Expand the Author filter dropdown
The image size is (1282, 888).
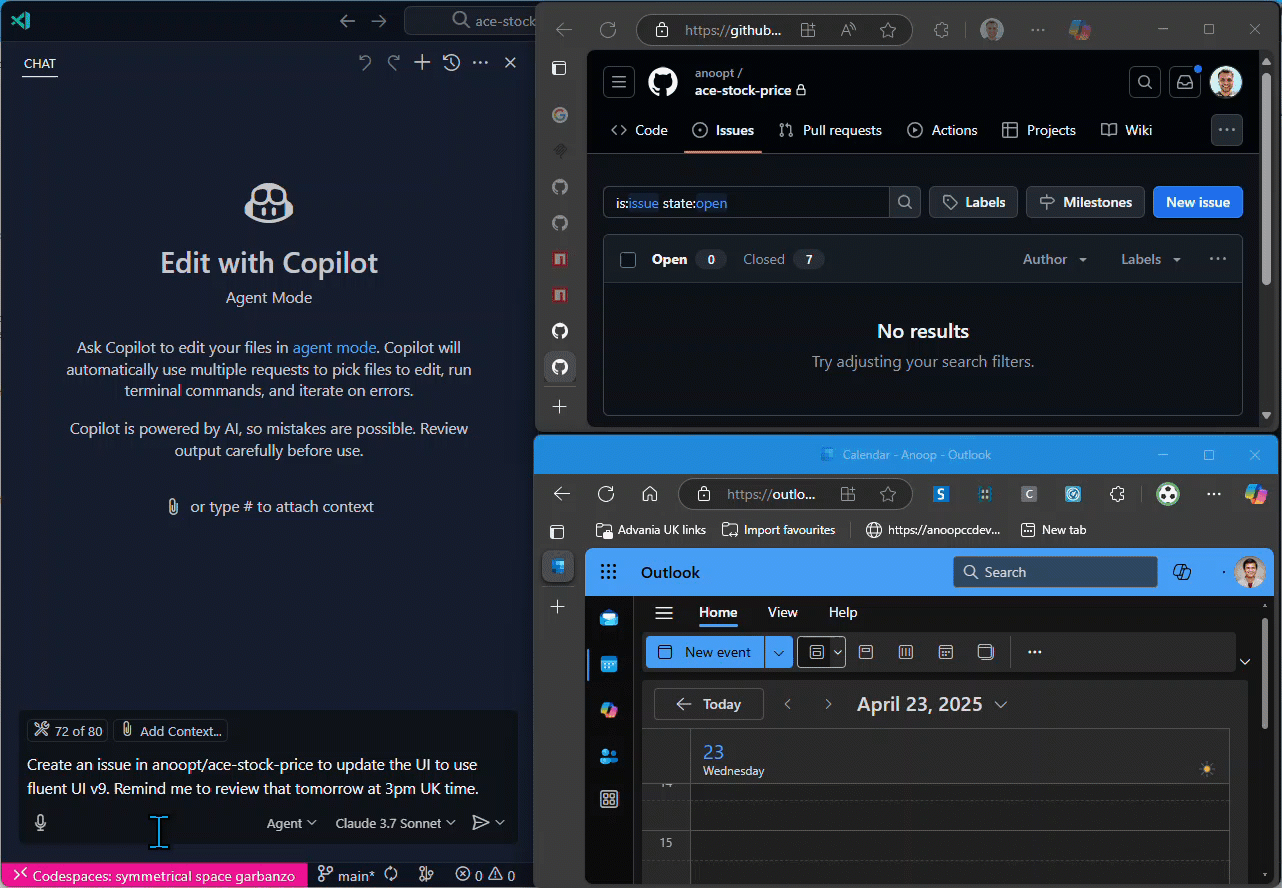pos(1054,260)
